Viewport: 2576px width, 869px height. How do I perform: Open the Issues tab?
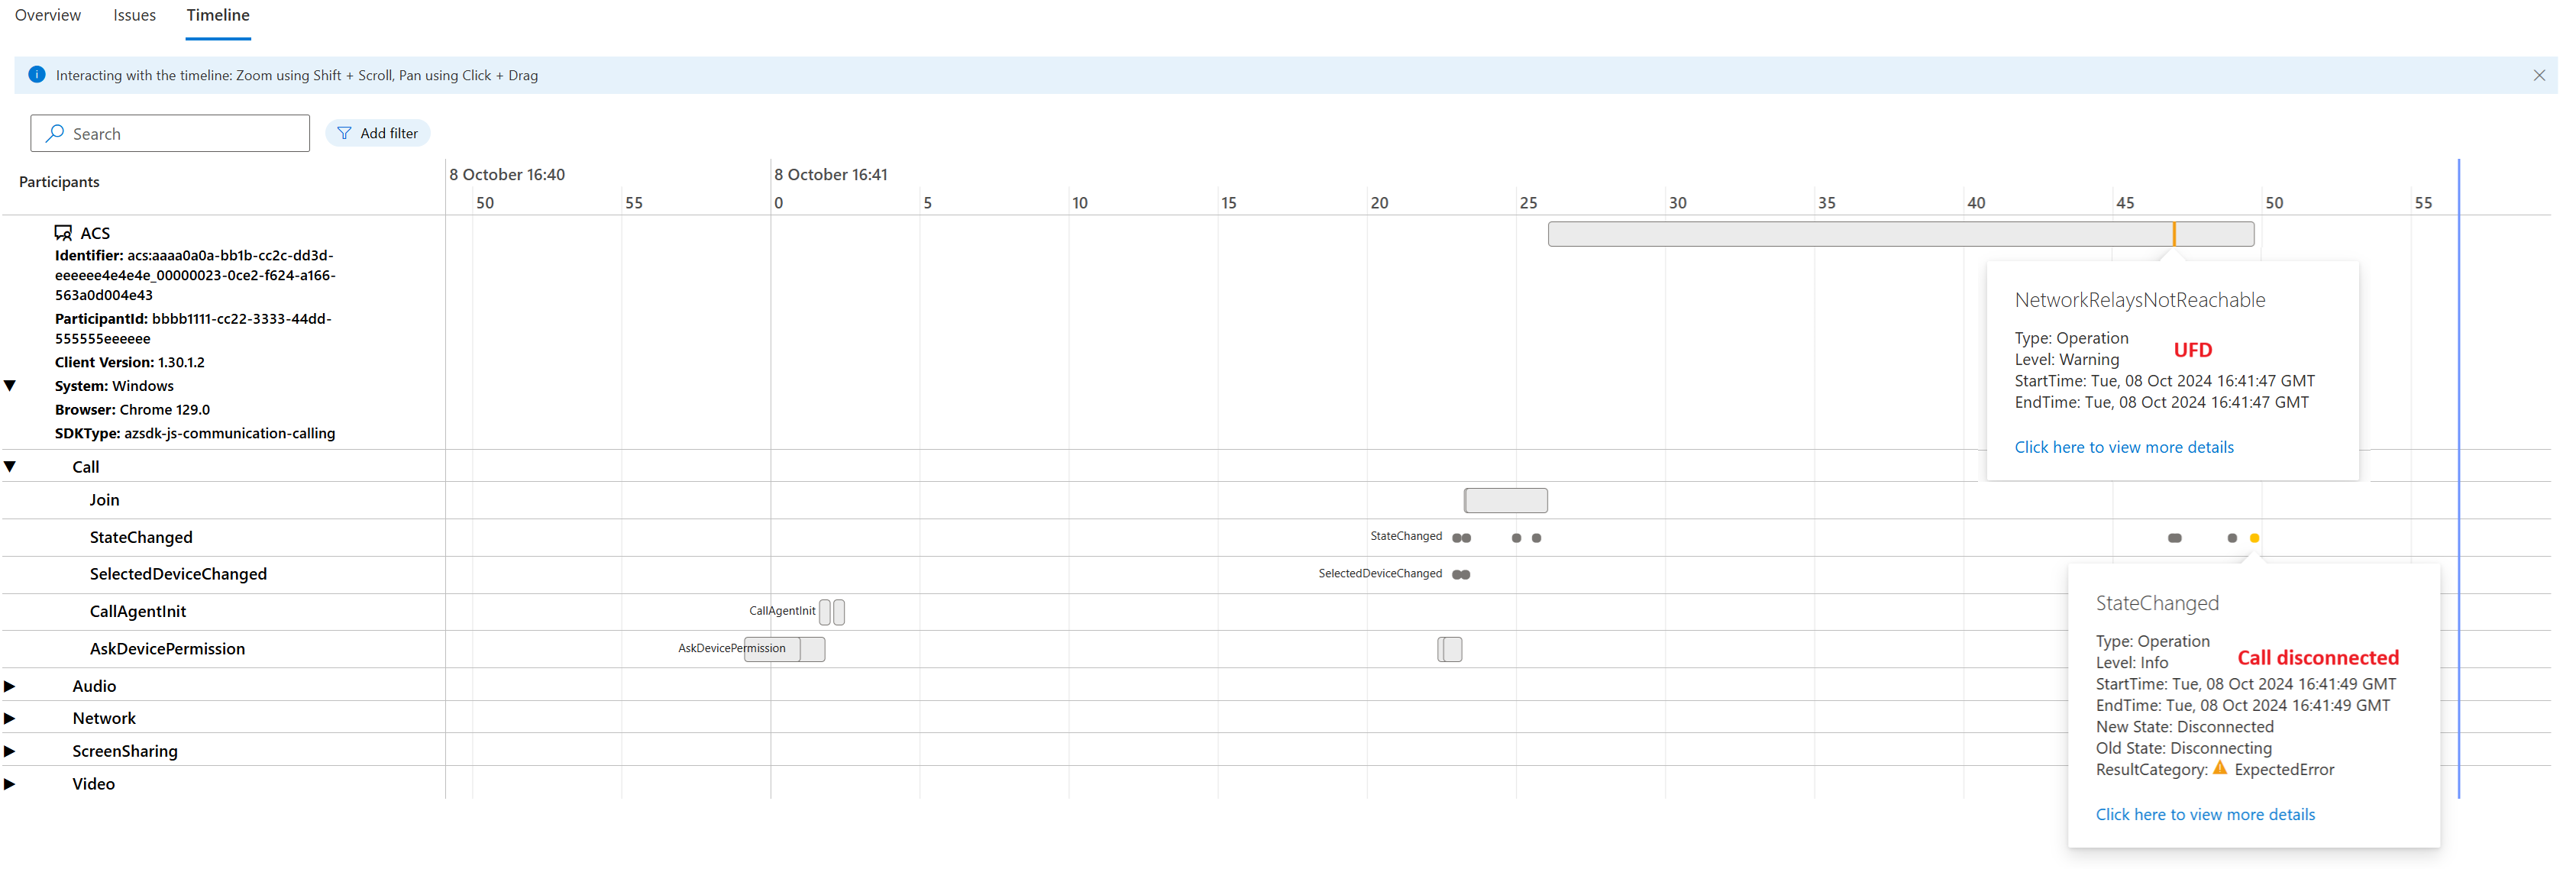pos(134,15)
